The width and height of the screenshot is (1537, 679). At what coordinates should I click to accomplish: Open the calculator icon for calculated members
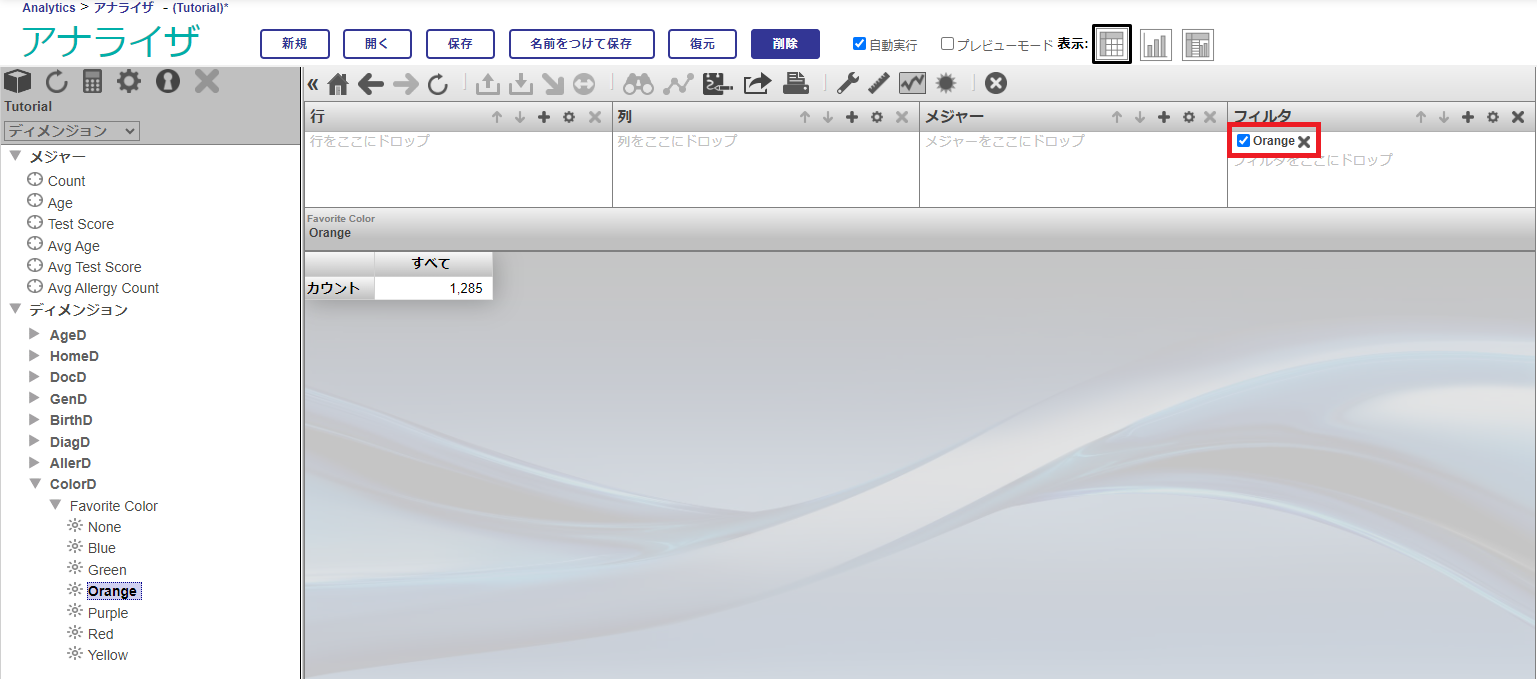click(x=93, y=82)
